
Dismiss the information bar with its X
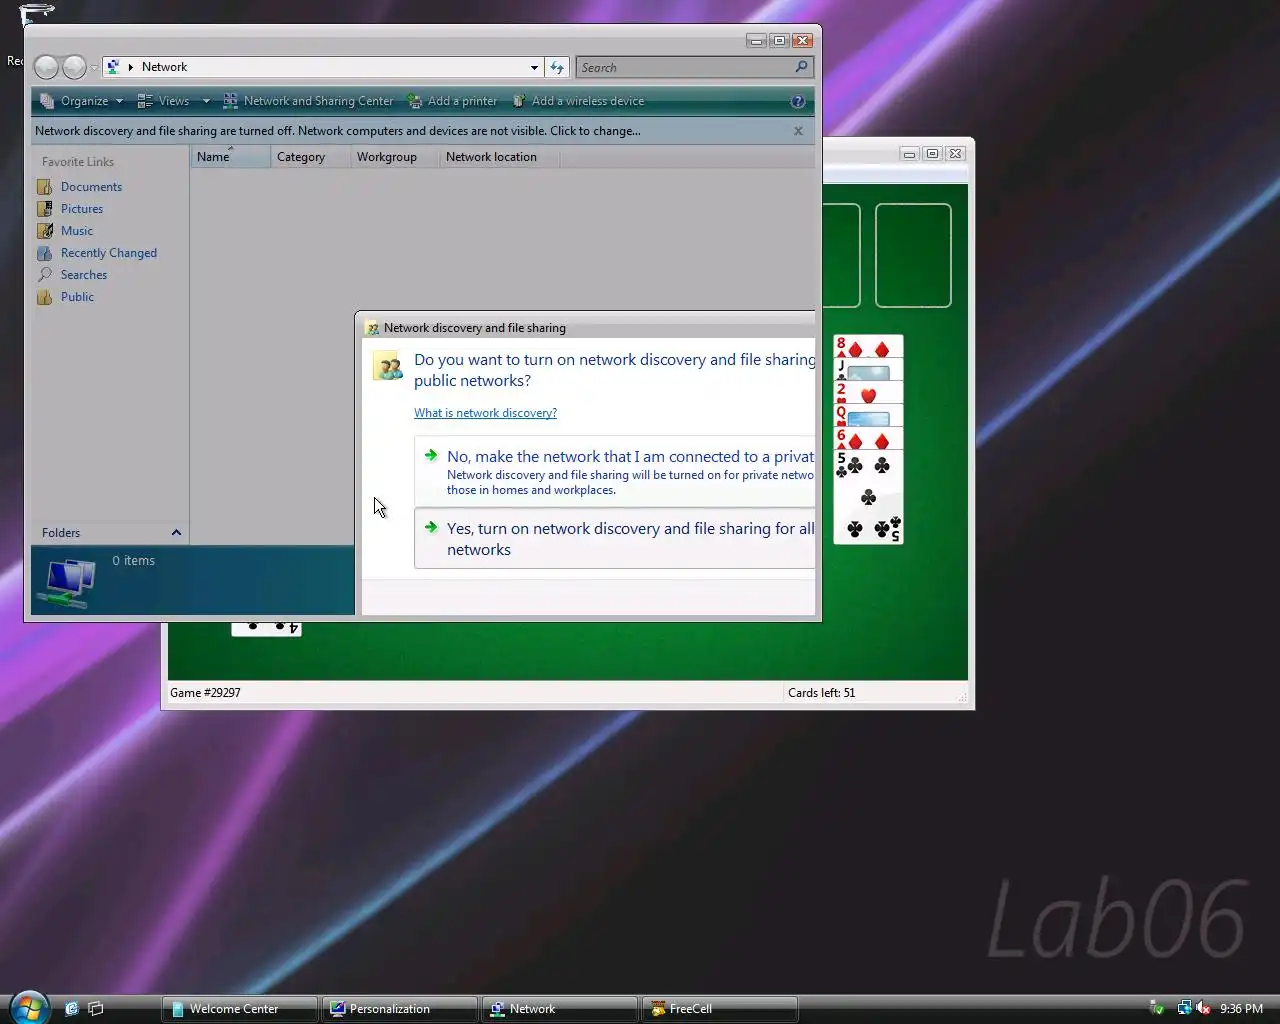[798, 131]
